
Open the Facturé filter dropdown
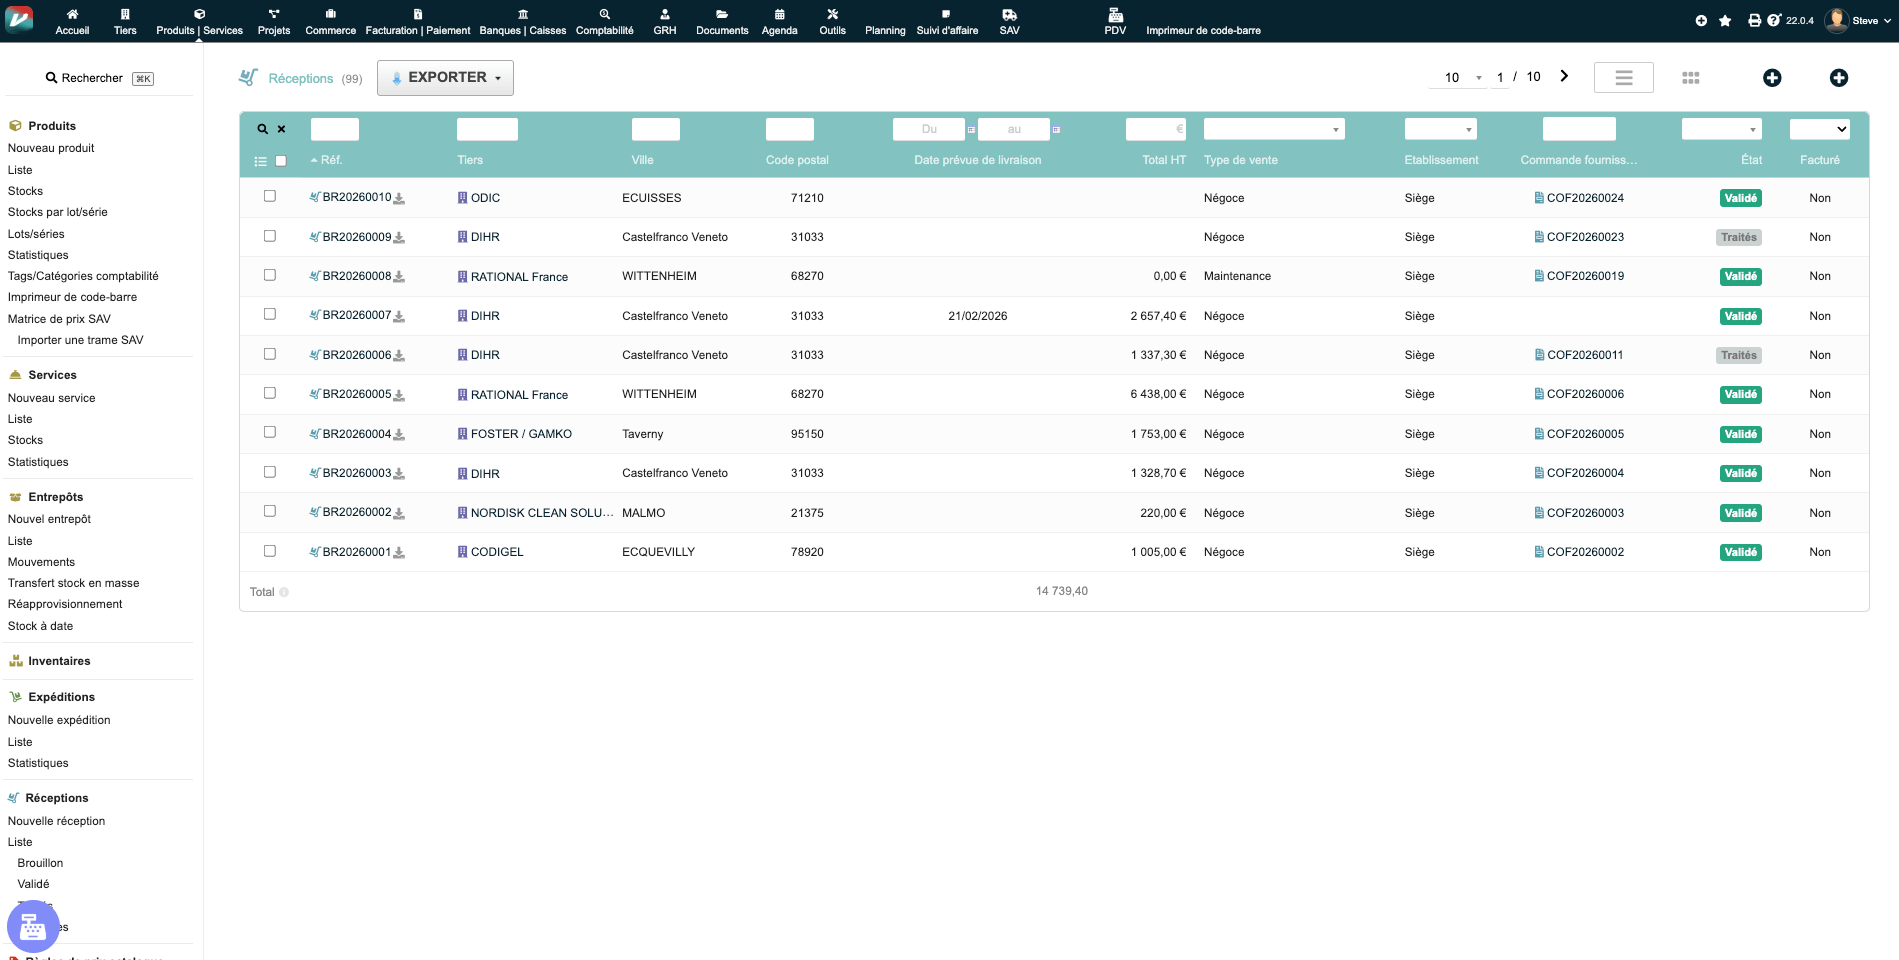(x=1819, y=129)
